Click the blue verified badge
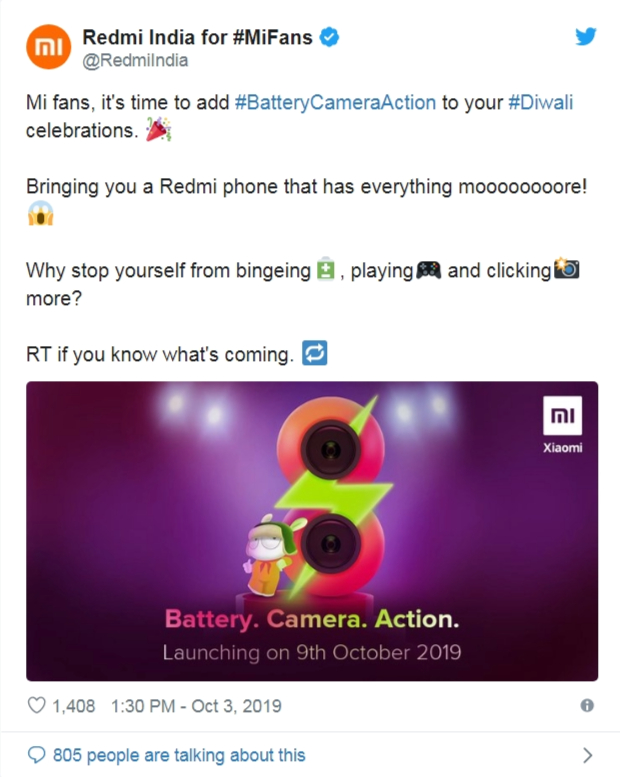The image size is (620, 777). pyautogui.click(x=329, y=37)
